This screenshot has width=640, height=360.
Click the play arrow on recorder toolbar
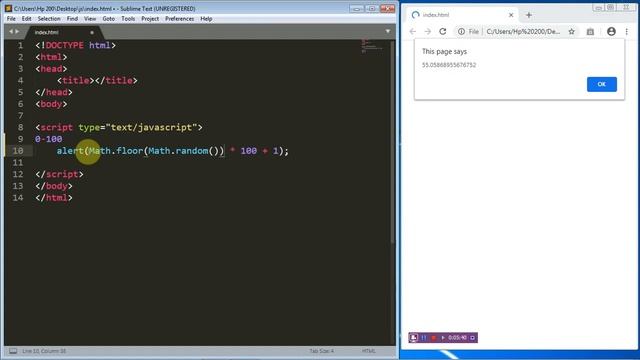tap(443, 338)
